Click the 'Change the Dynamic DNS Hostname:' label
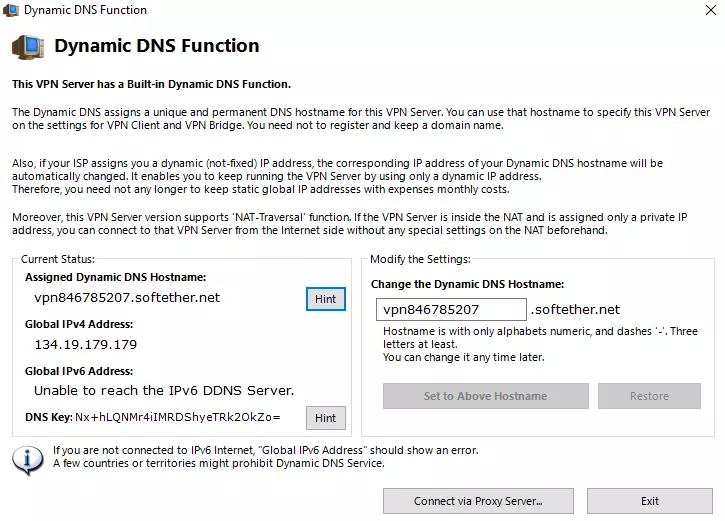This screenshot has width=725, height=521. [467, 284]
